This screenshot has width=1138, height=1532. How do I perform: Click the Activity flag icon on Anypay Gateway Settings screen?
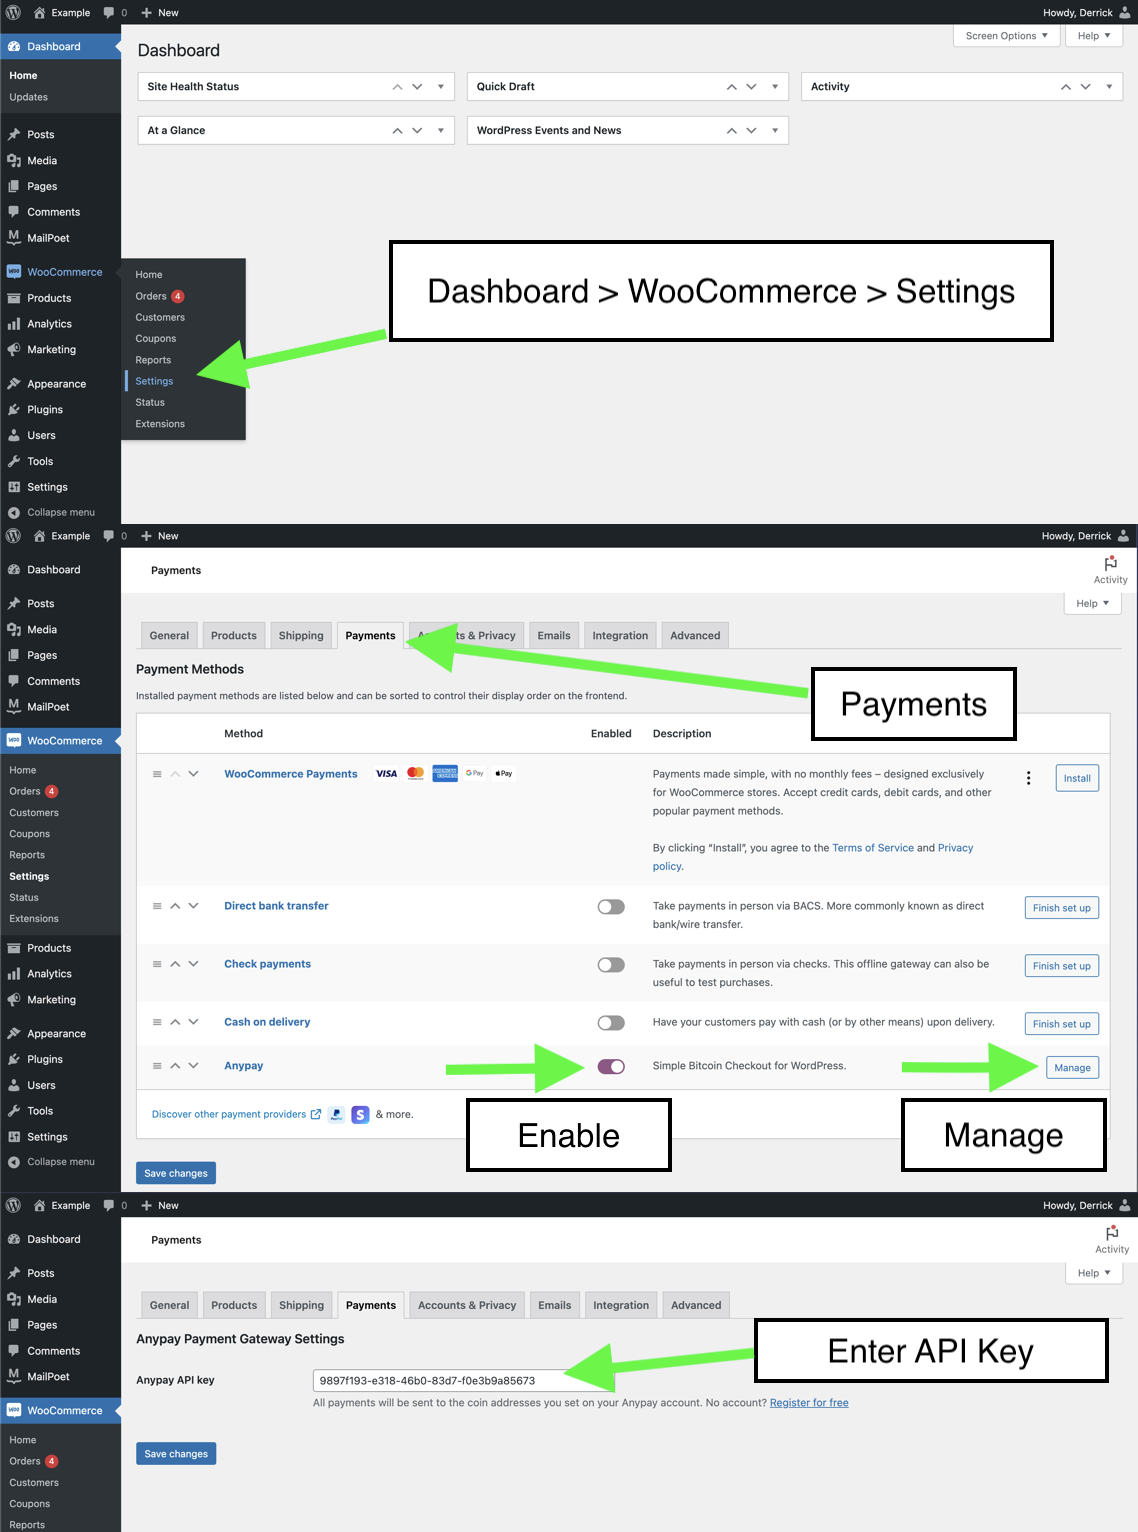click(1112, 1233)
